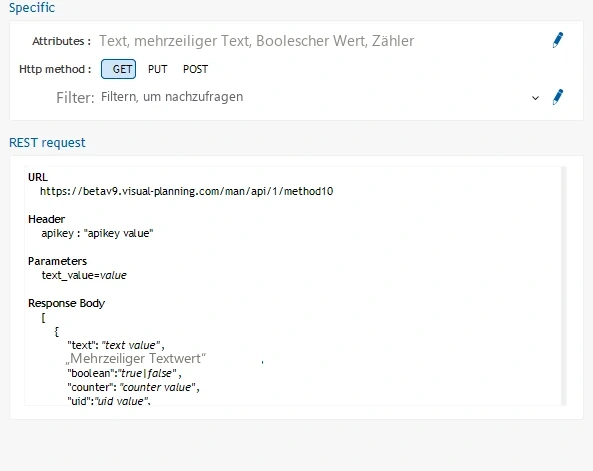Screen dimensions: 593x471
Task: Click the "counter" value response line
Action: [133, 387]
